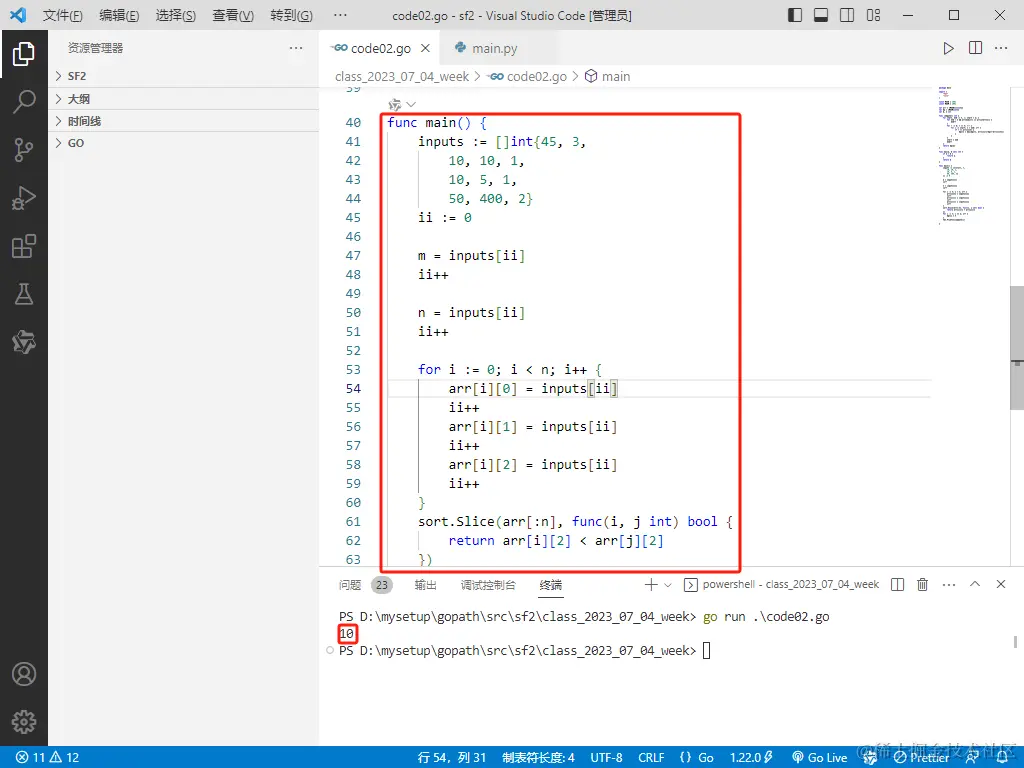This screenshot has width=1024, height=768.
Task: Split the editor to the right
Action: [x=975, y=48]
